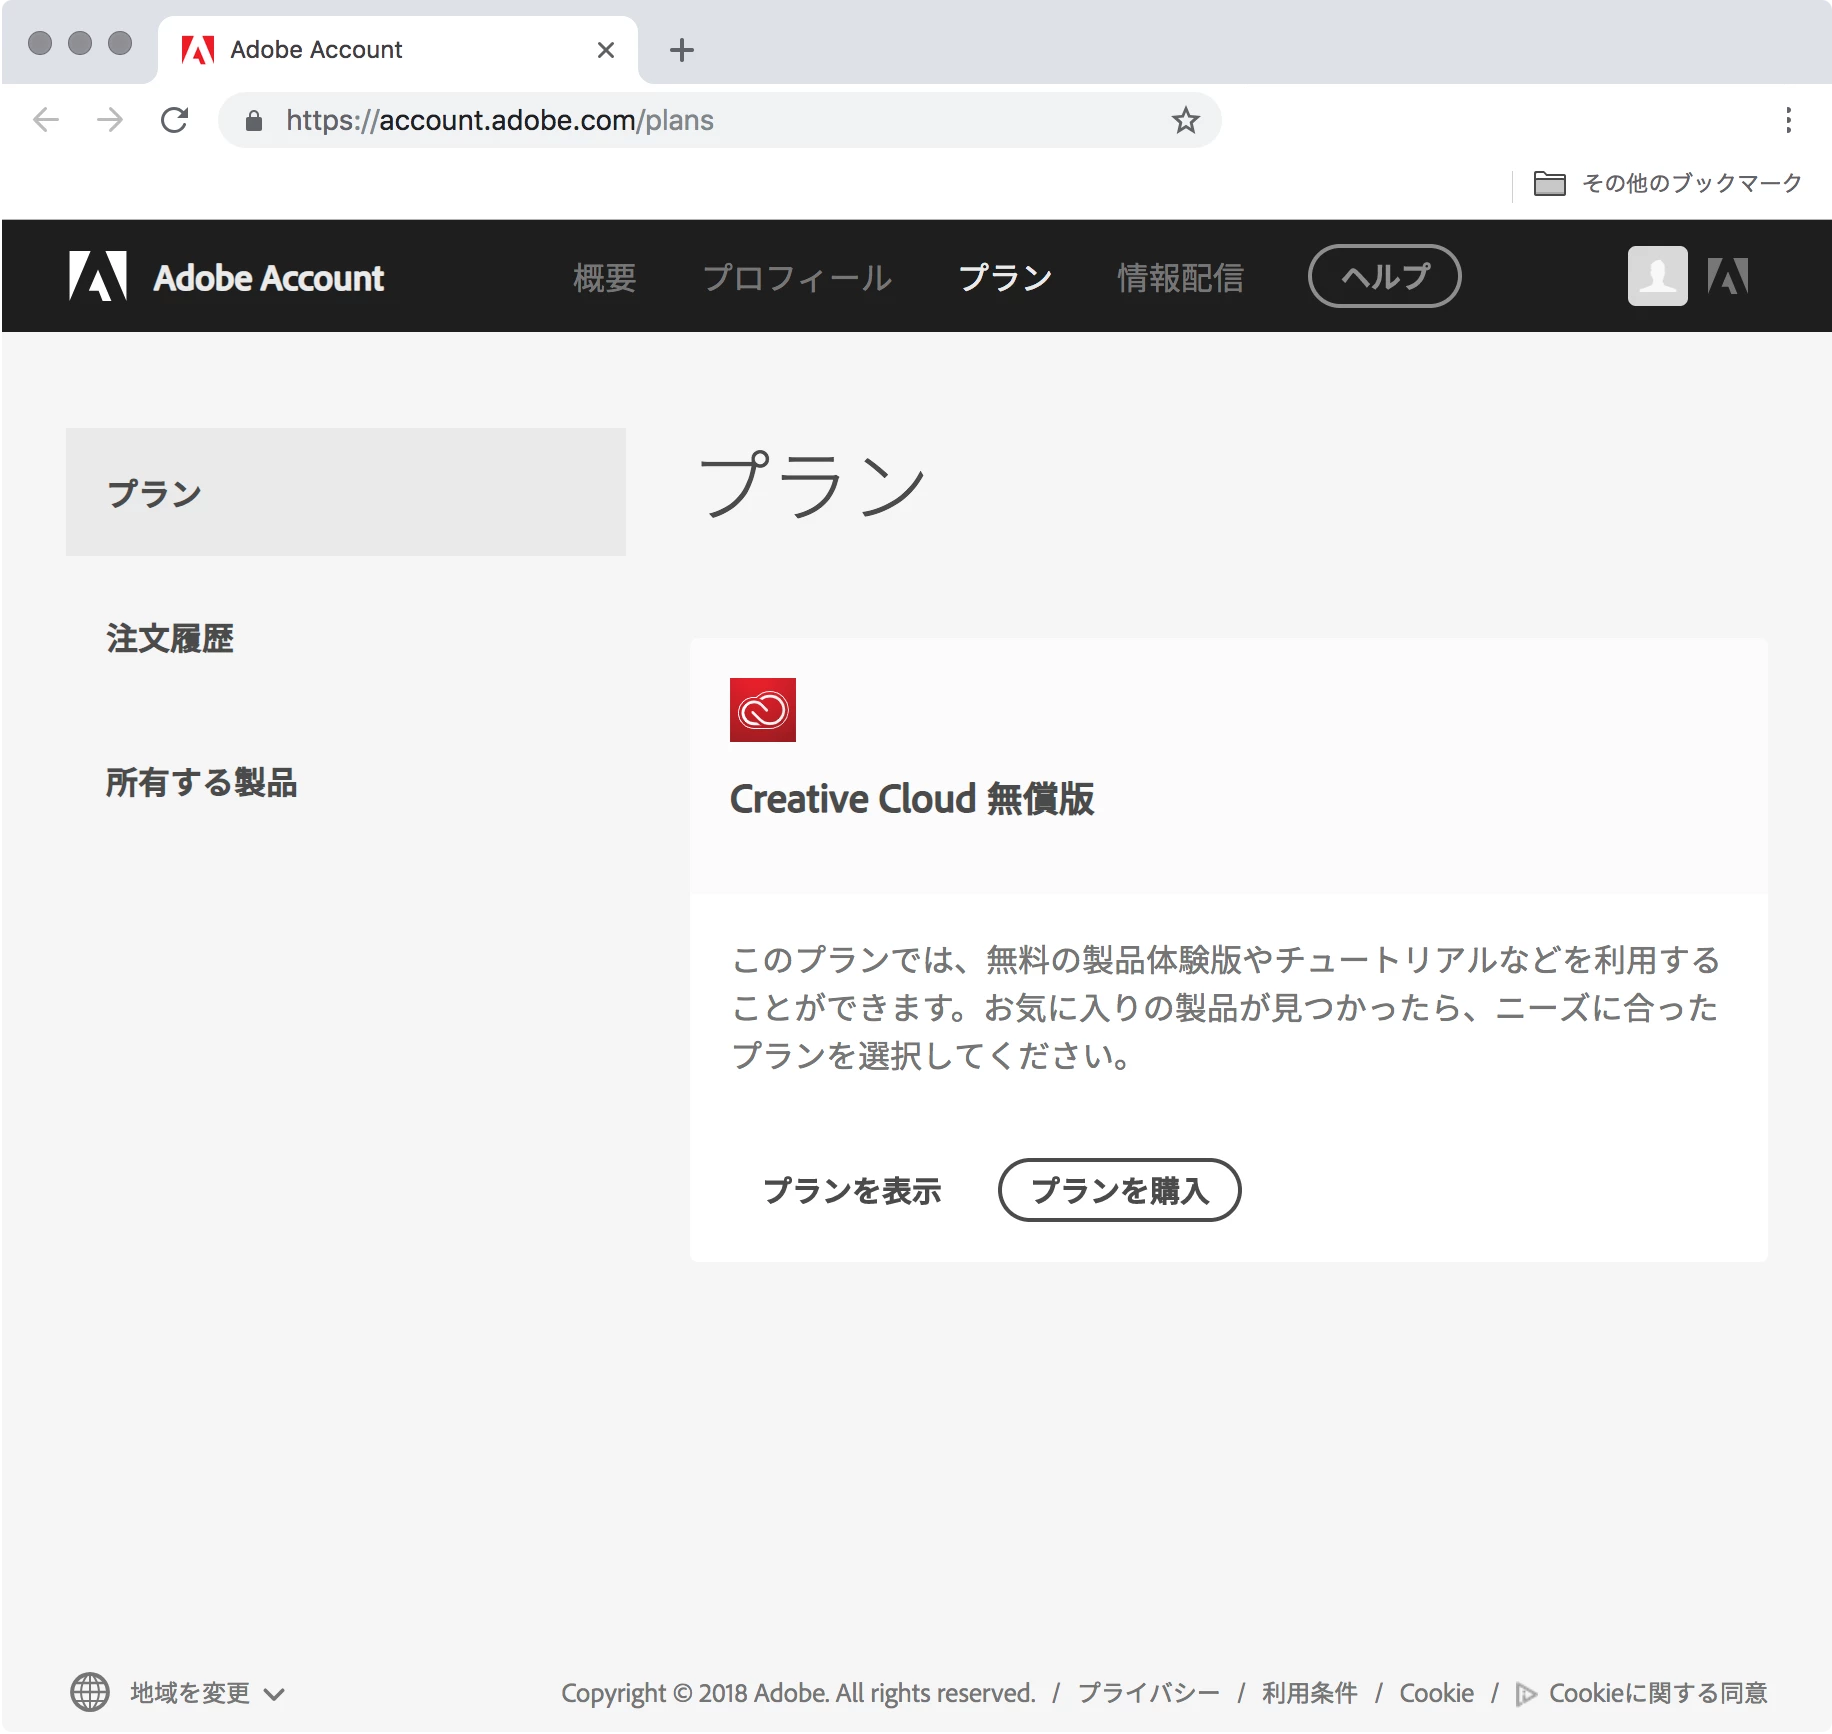Open the Cookieに関する同意 link
The image size is (1832, 1734).
[1658, 1693]
